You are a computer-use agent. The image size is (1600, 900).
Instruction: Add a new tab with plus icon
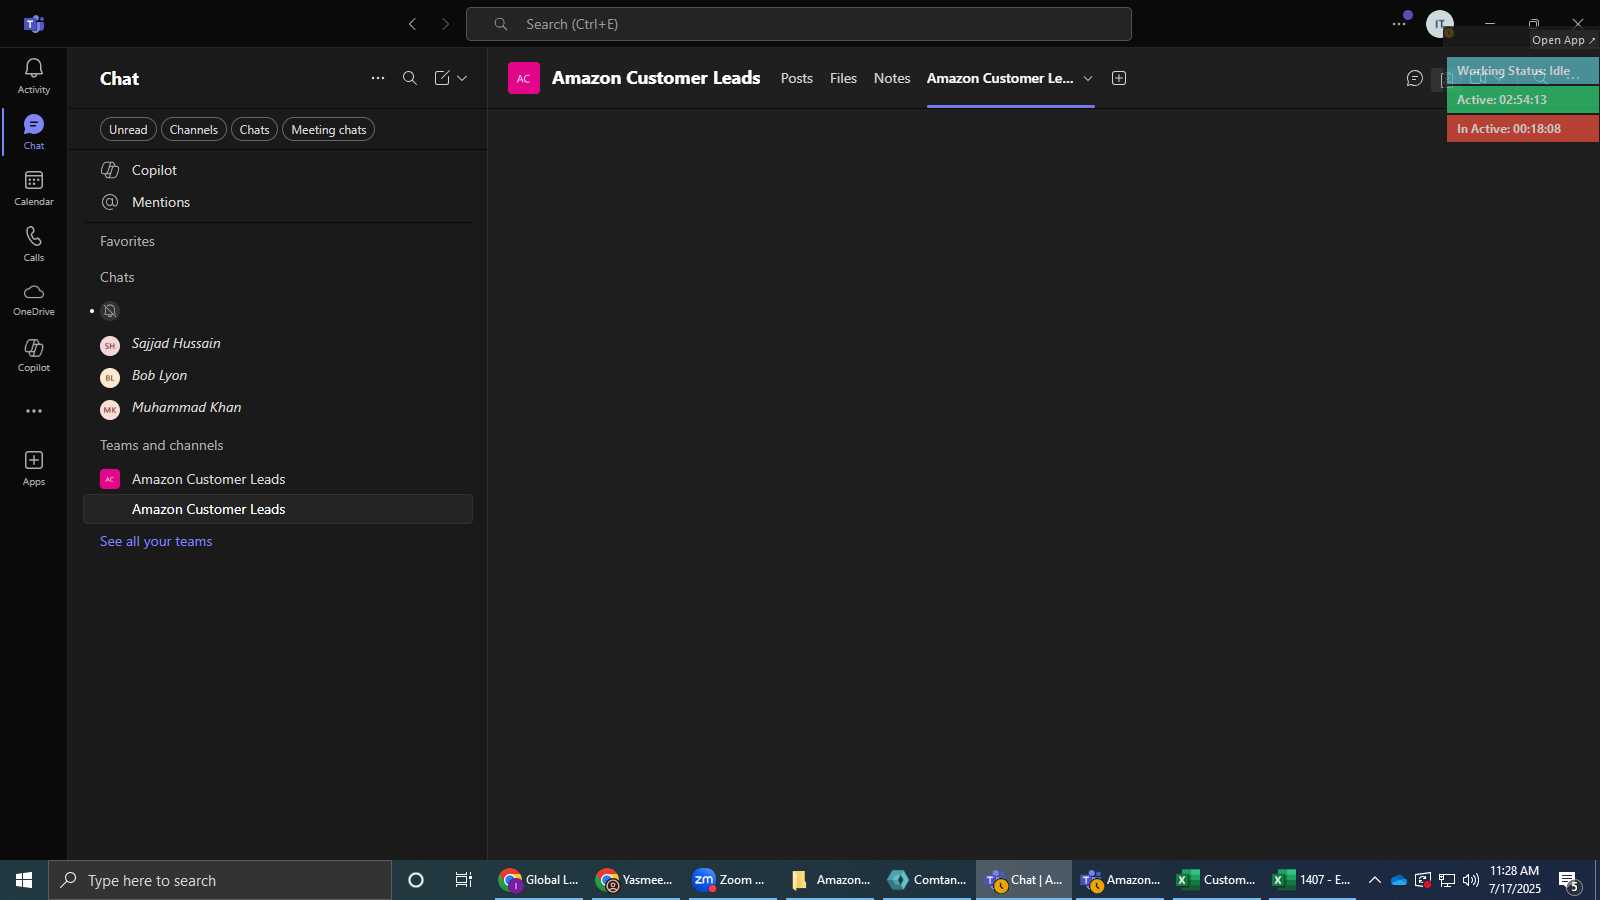[1119, 78]
